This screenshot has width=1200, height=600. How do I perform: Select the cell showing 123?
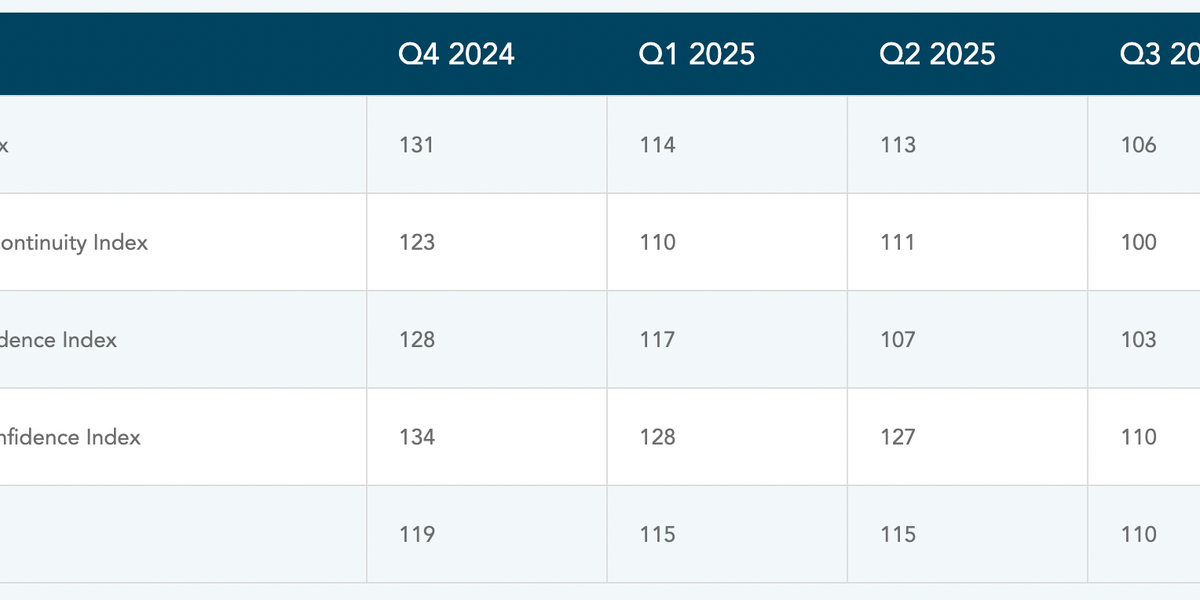pyautogui.click(x=417, y=242)
